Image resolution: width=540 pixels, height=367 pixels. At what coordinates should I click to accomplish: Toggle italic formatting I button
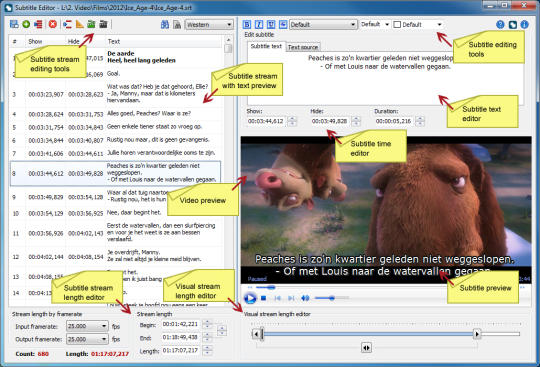(259, 24)
